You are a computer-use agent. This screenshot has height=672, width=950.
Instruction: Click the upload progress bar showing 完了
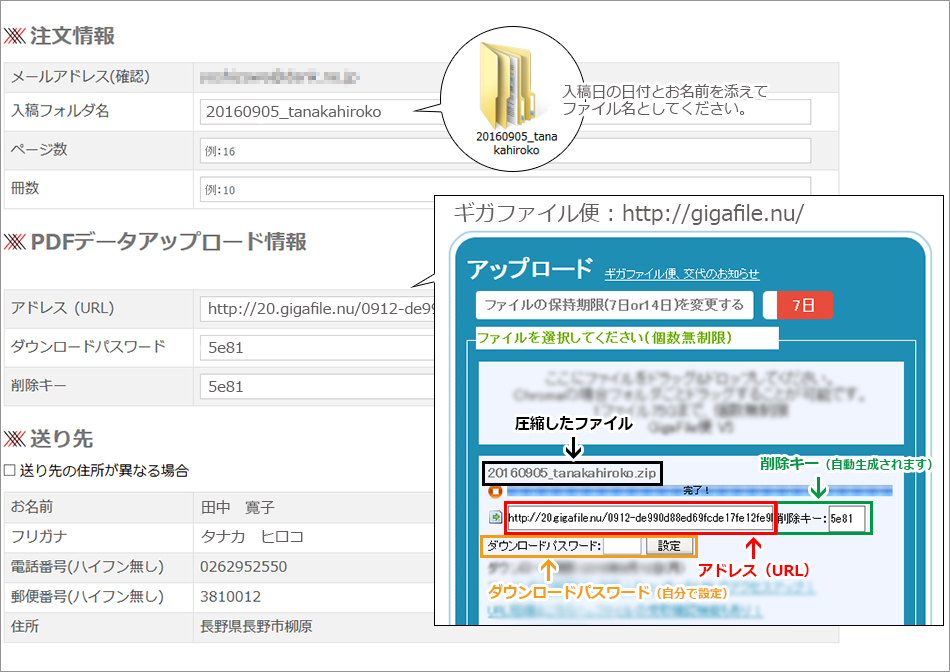(699, 491)
